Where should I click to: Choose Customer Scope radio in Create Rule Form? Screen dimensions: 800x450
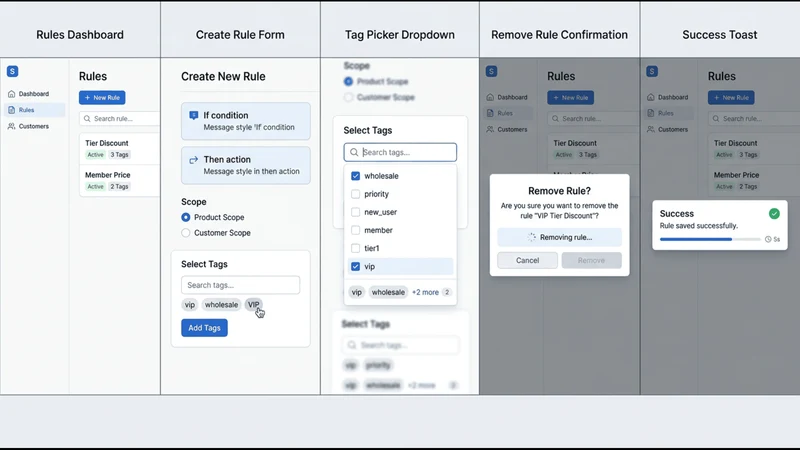[186, 233]
